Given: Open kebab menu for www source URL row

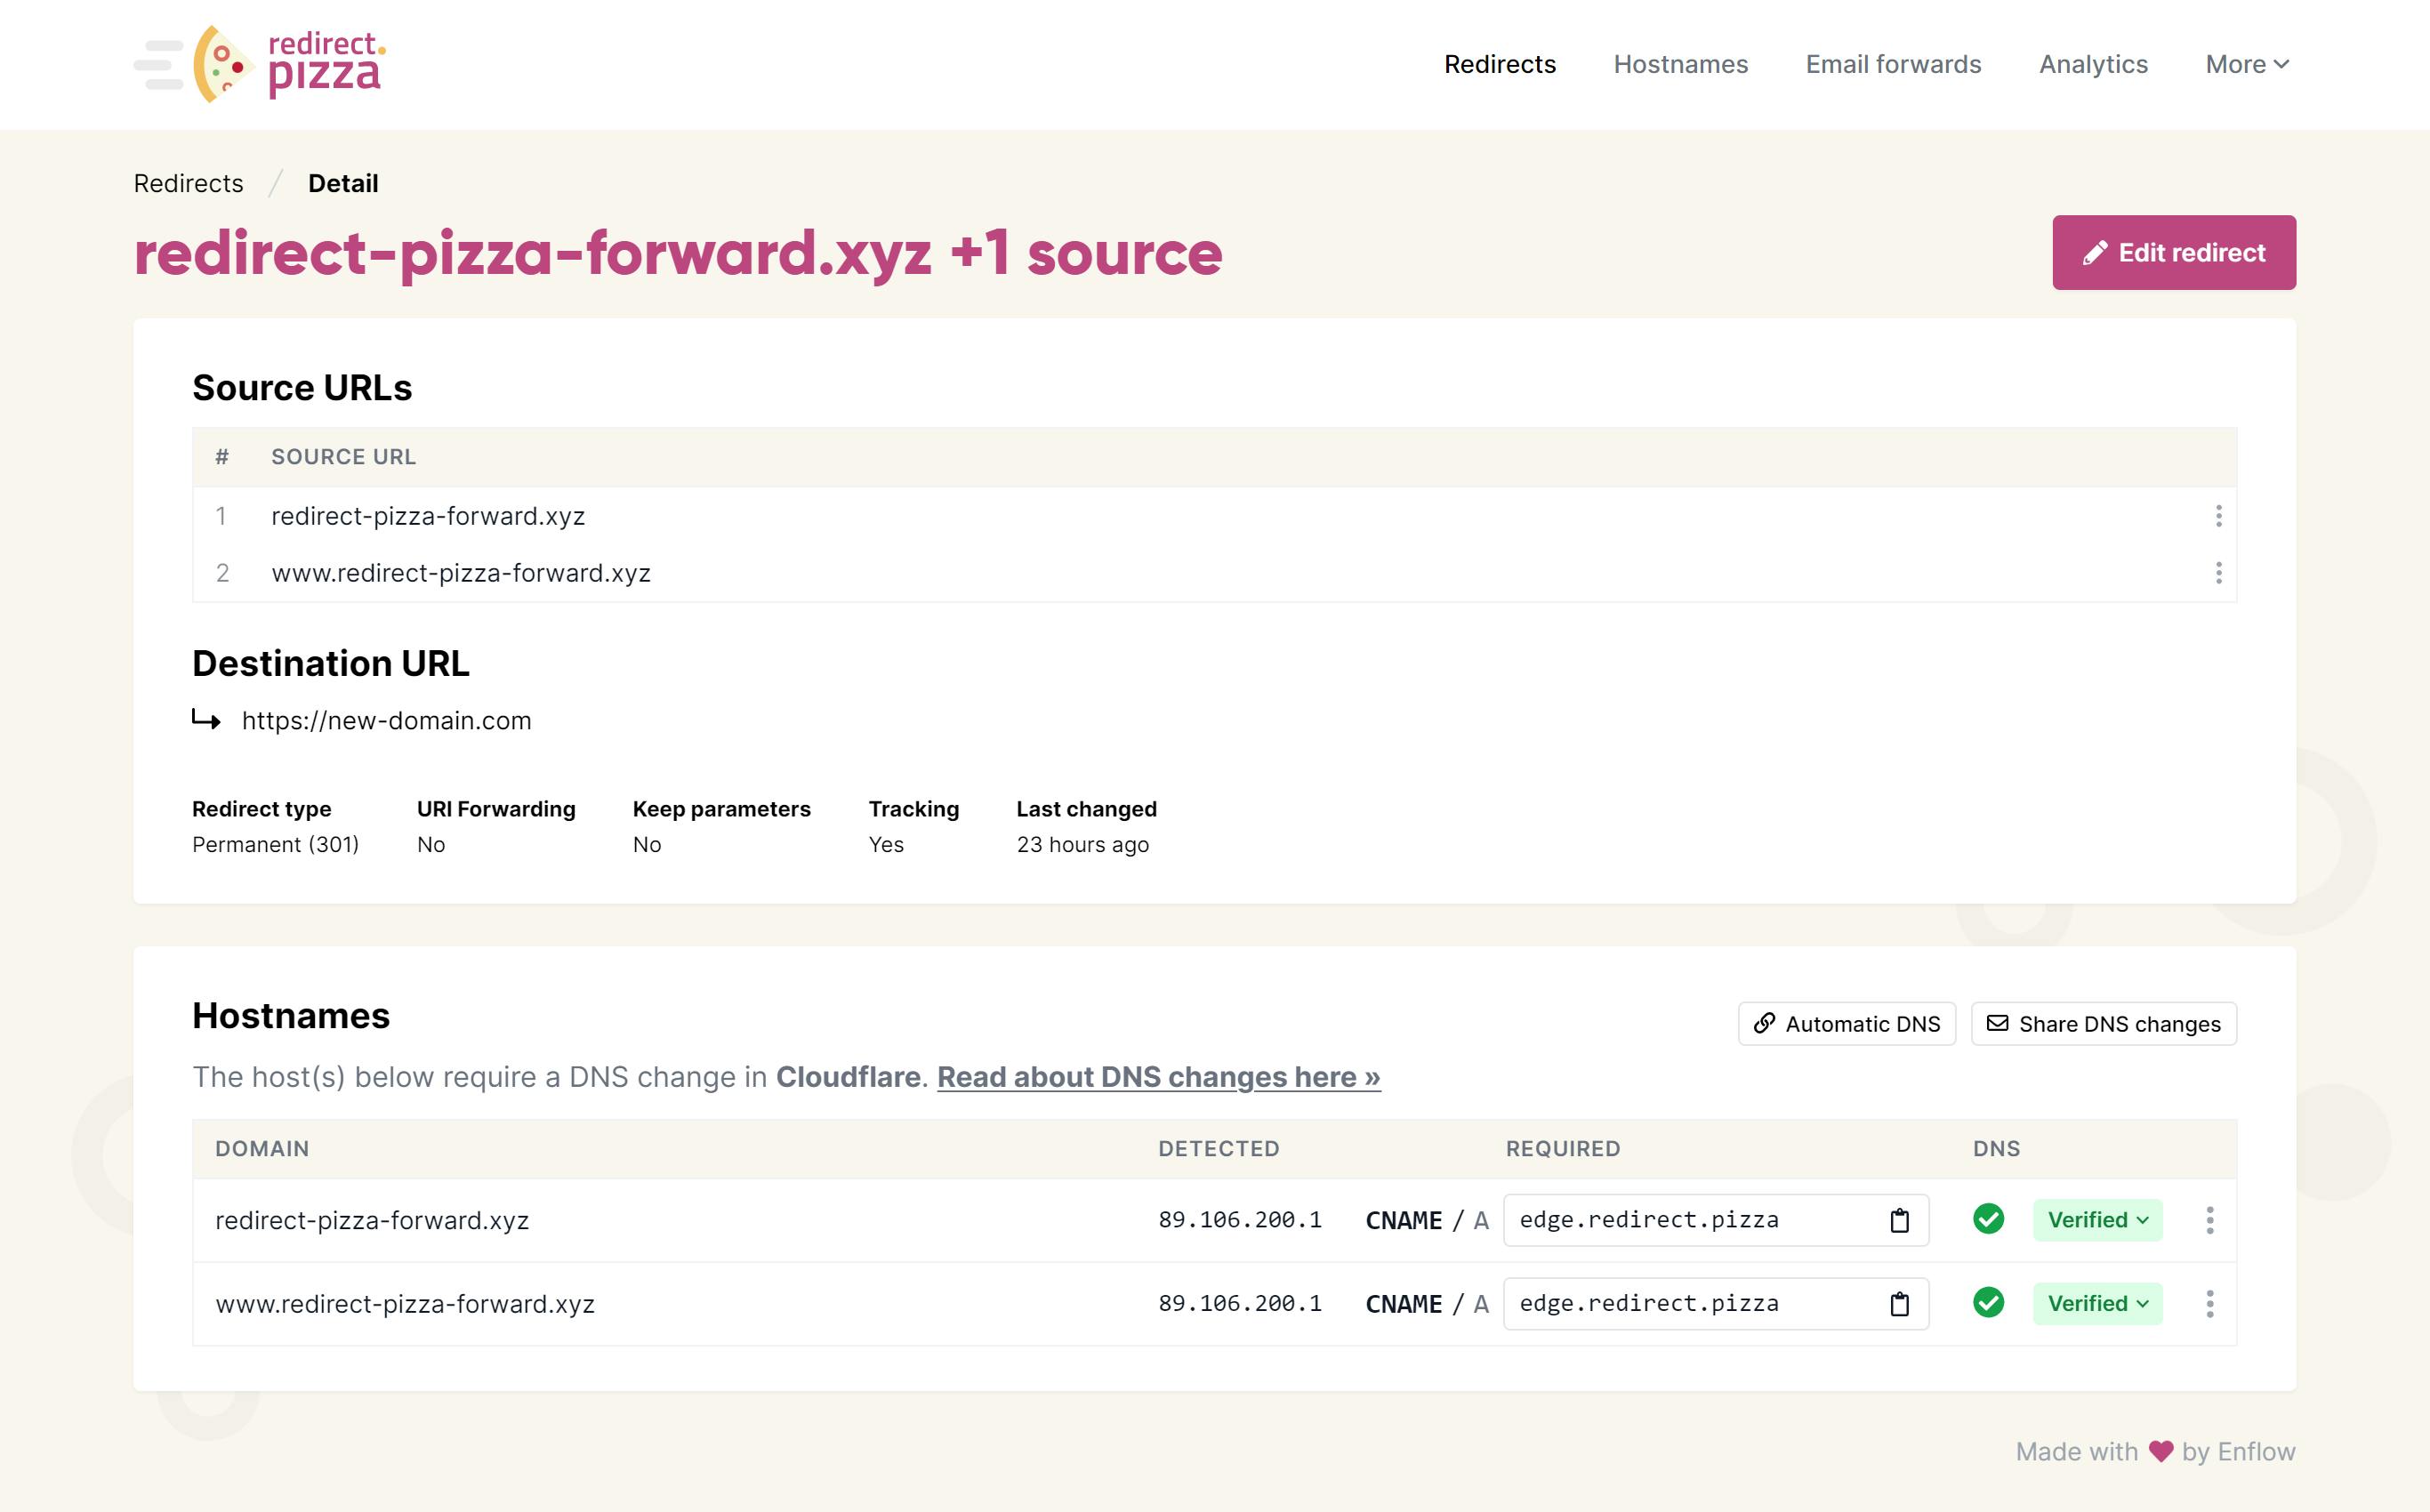Looking at the screenshot, I should [x=2218, y=573].
